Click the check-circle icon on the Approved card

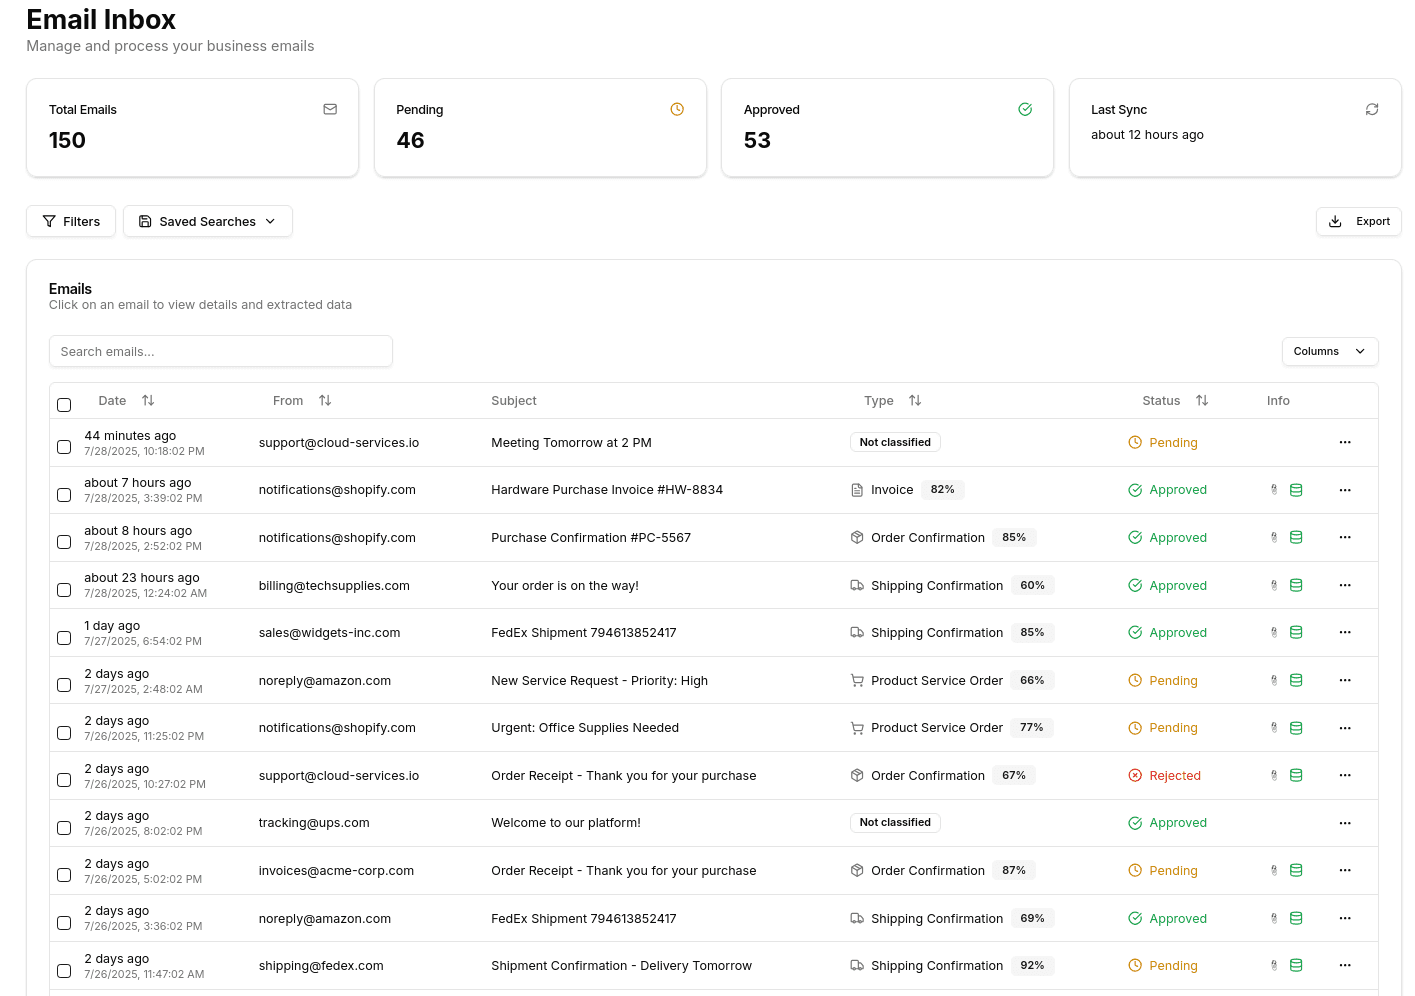[x=1025, y=109]
